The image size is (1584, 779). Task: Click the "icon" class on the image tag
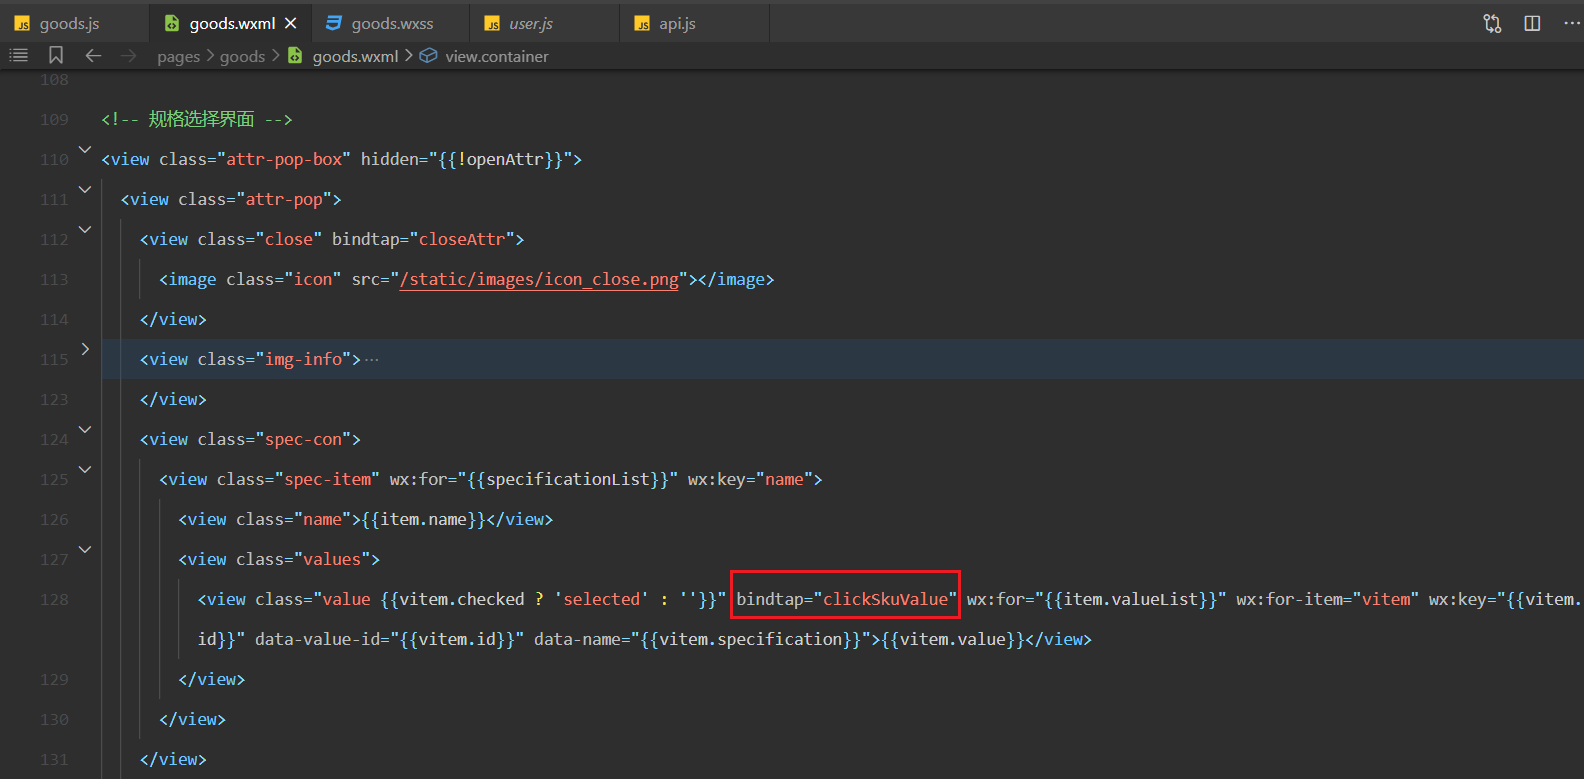(x=313, y=280)
